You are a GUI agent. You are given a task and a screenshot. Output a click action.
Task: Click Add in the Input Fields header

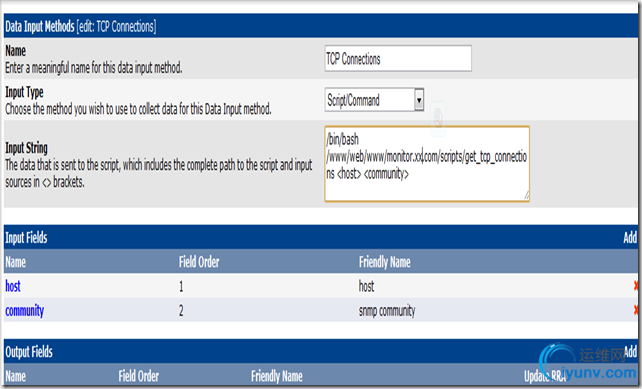[x=630, y=237]
